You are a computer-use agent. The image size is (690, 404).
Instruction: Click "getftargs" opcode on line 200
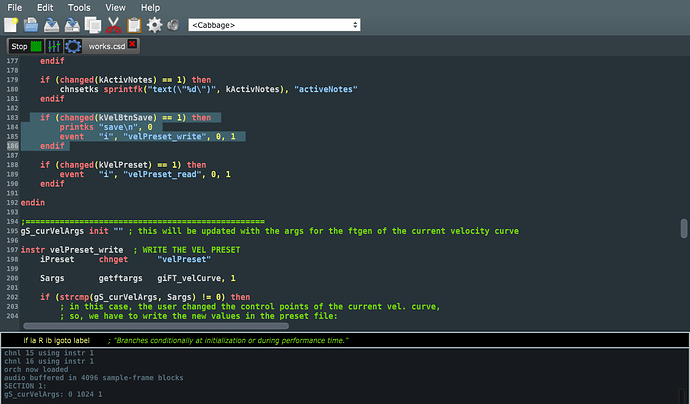tap(120, 278)
